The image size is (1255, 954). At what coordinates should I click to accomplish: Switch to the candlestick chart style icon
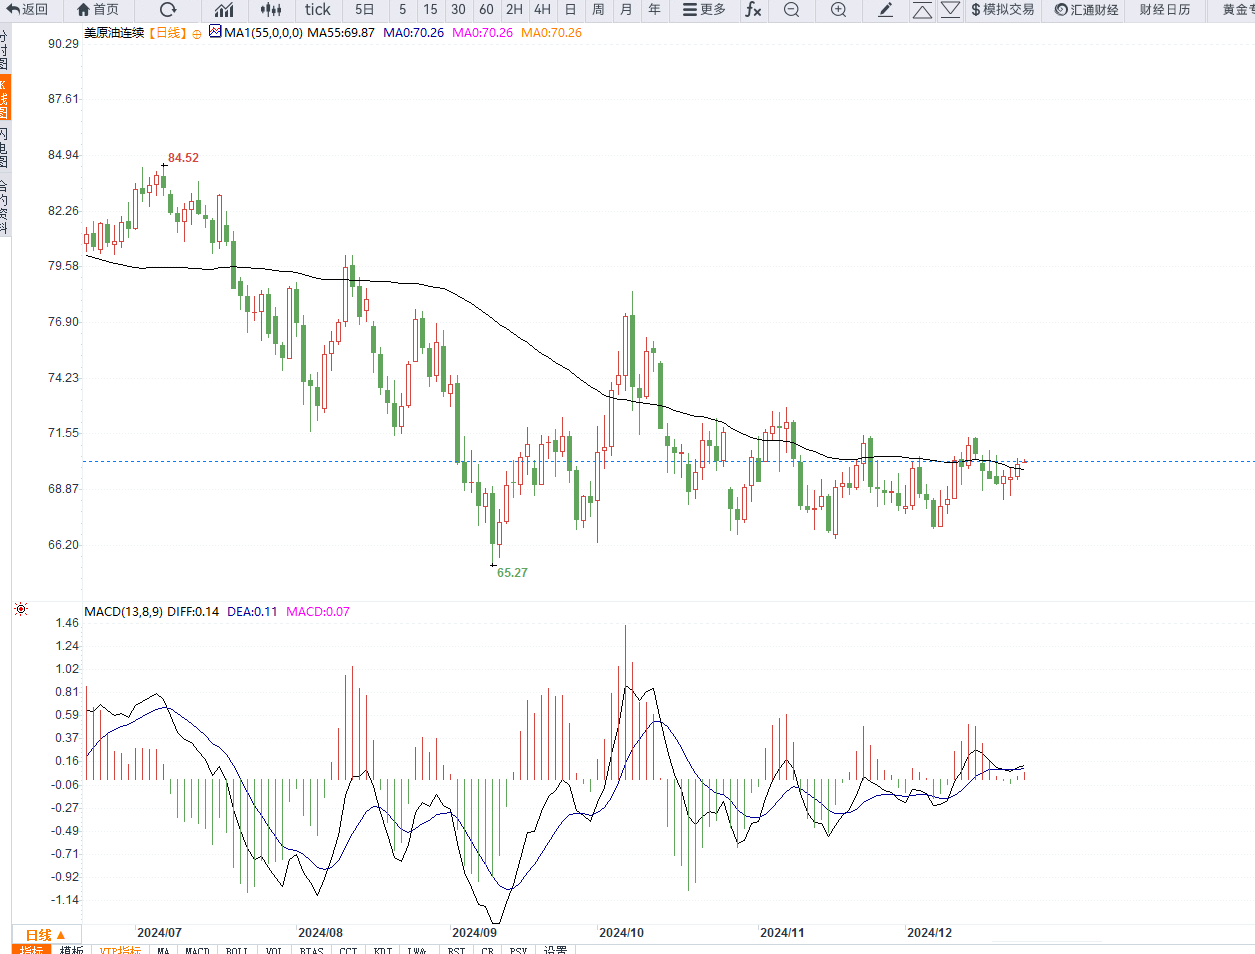(271, 10)
